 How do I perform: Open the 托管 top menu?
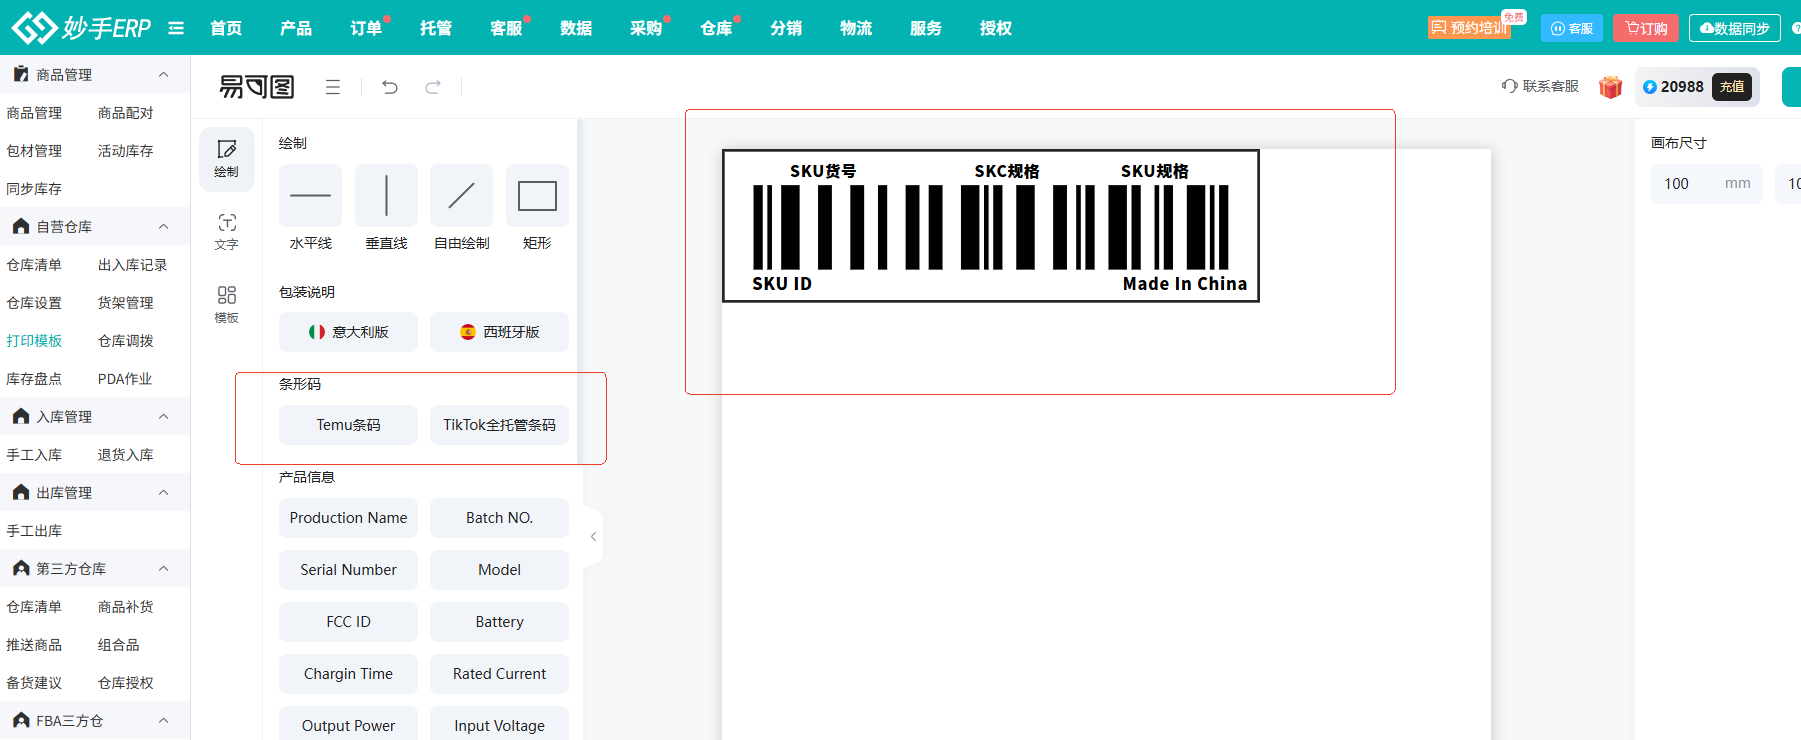[x=436, y=28]
